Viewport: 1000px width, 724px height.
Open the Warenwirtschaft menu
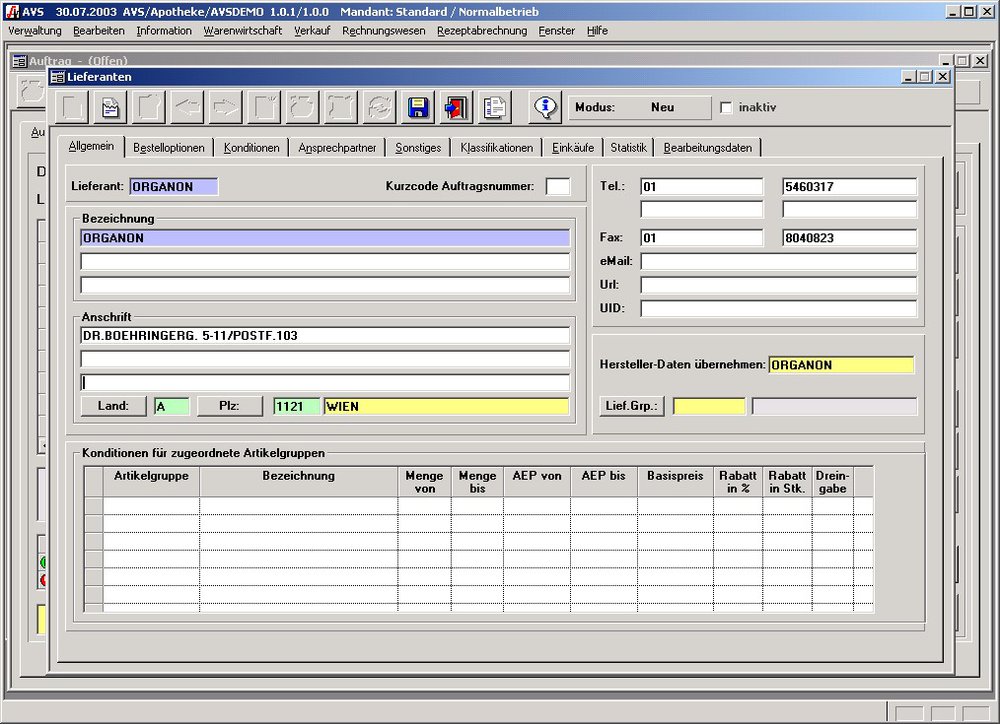tap(242, 31)
